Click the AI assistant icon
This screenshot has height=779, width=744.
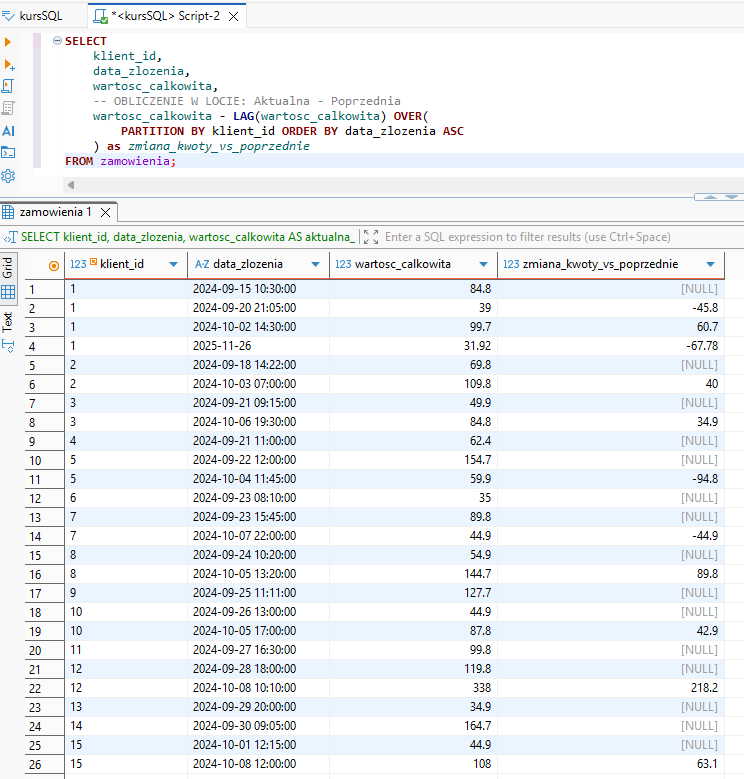click(8, 130)
